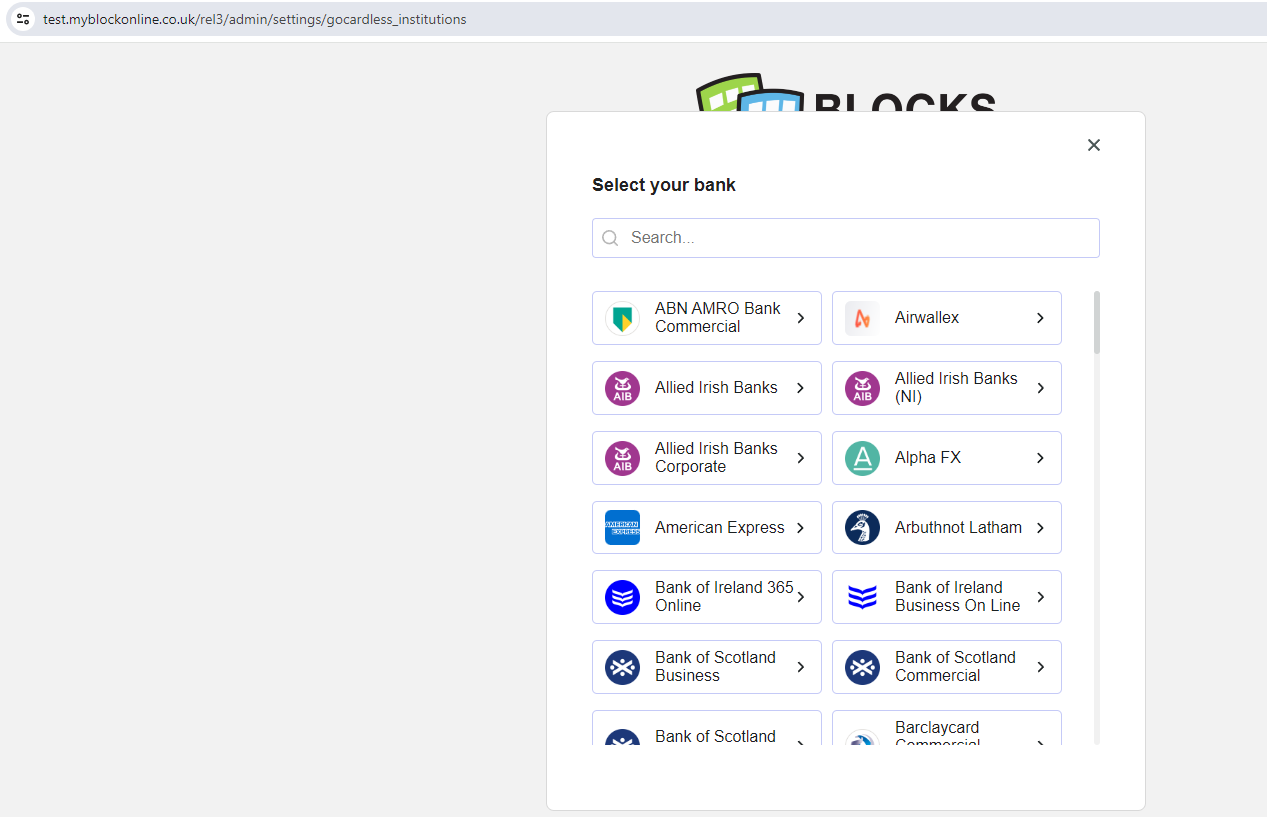This screenshot has width=1267, height=817.
Task: Click chevron next to Allied Irish Banks (NI)
Action: pyautogui.click(x=1041, y=388)
